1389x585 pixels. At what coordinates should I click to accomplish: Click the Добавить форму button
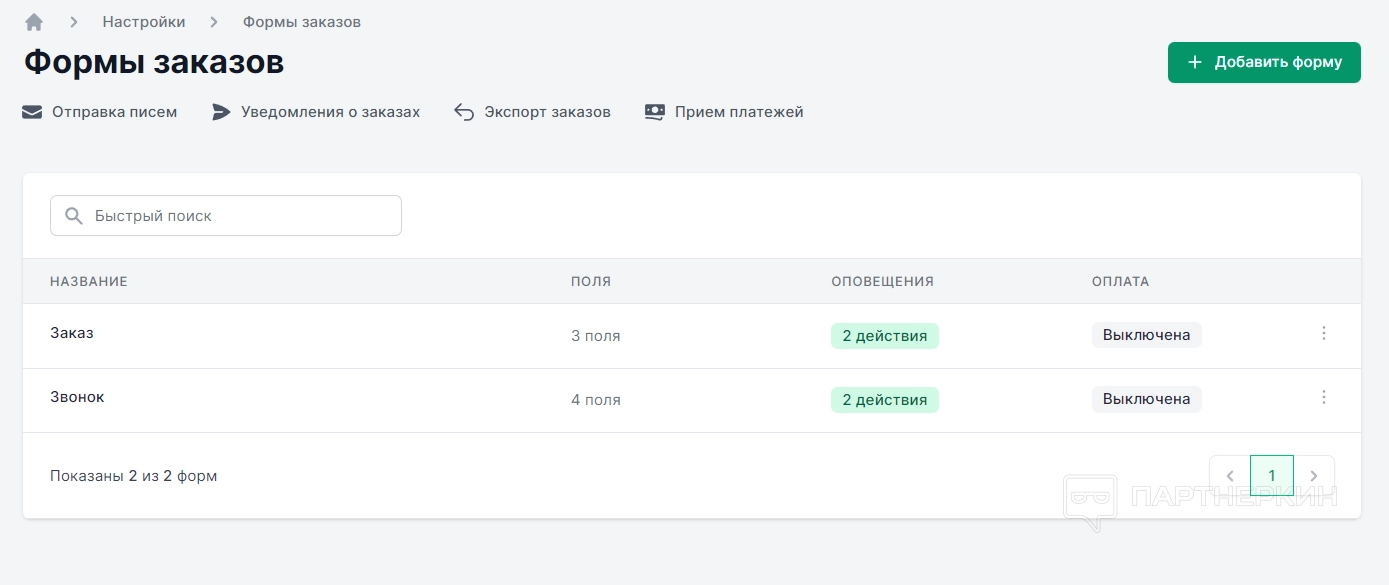coord(1264,62)
